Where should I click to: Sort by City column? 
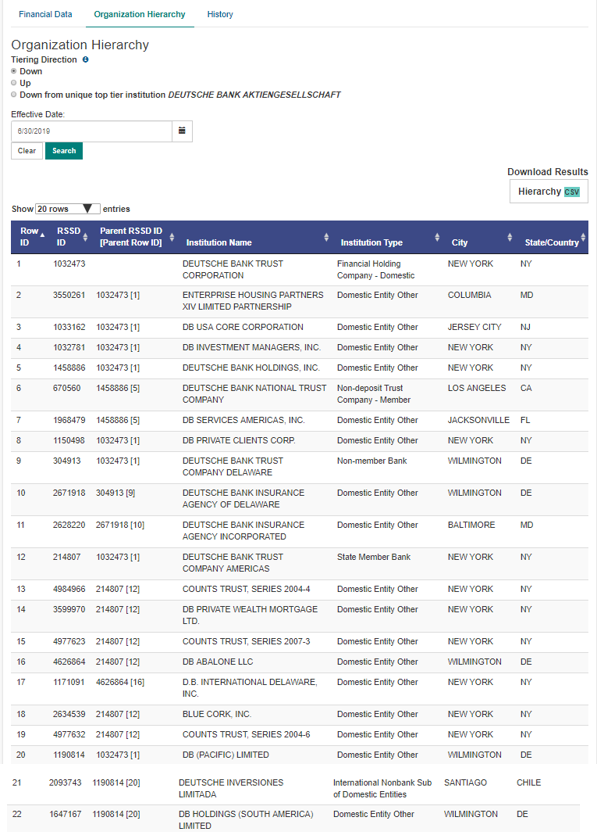pyautogui.click(x=481, y=237)
